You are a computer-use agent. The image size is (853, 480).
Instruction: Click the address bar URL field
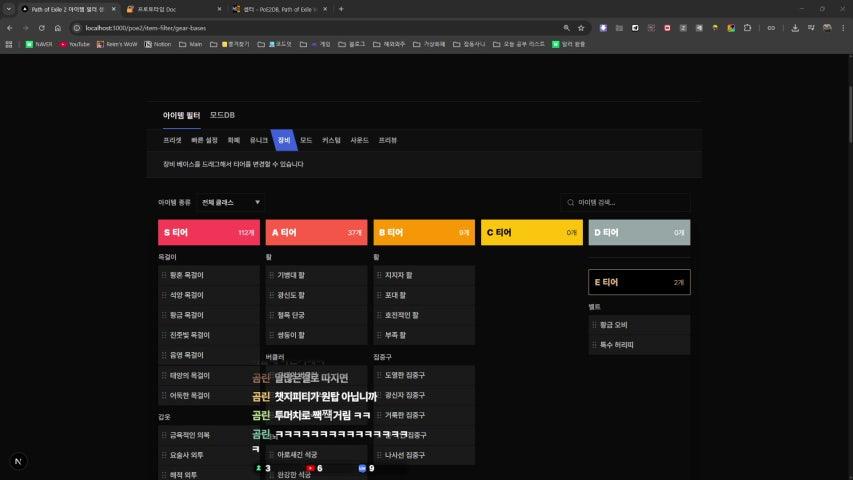(x=321, y=28)
